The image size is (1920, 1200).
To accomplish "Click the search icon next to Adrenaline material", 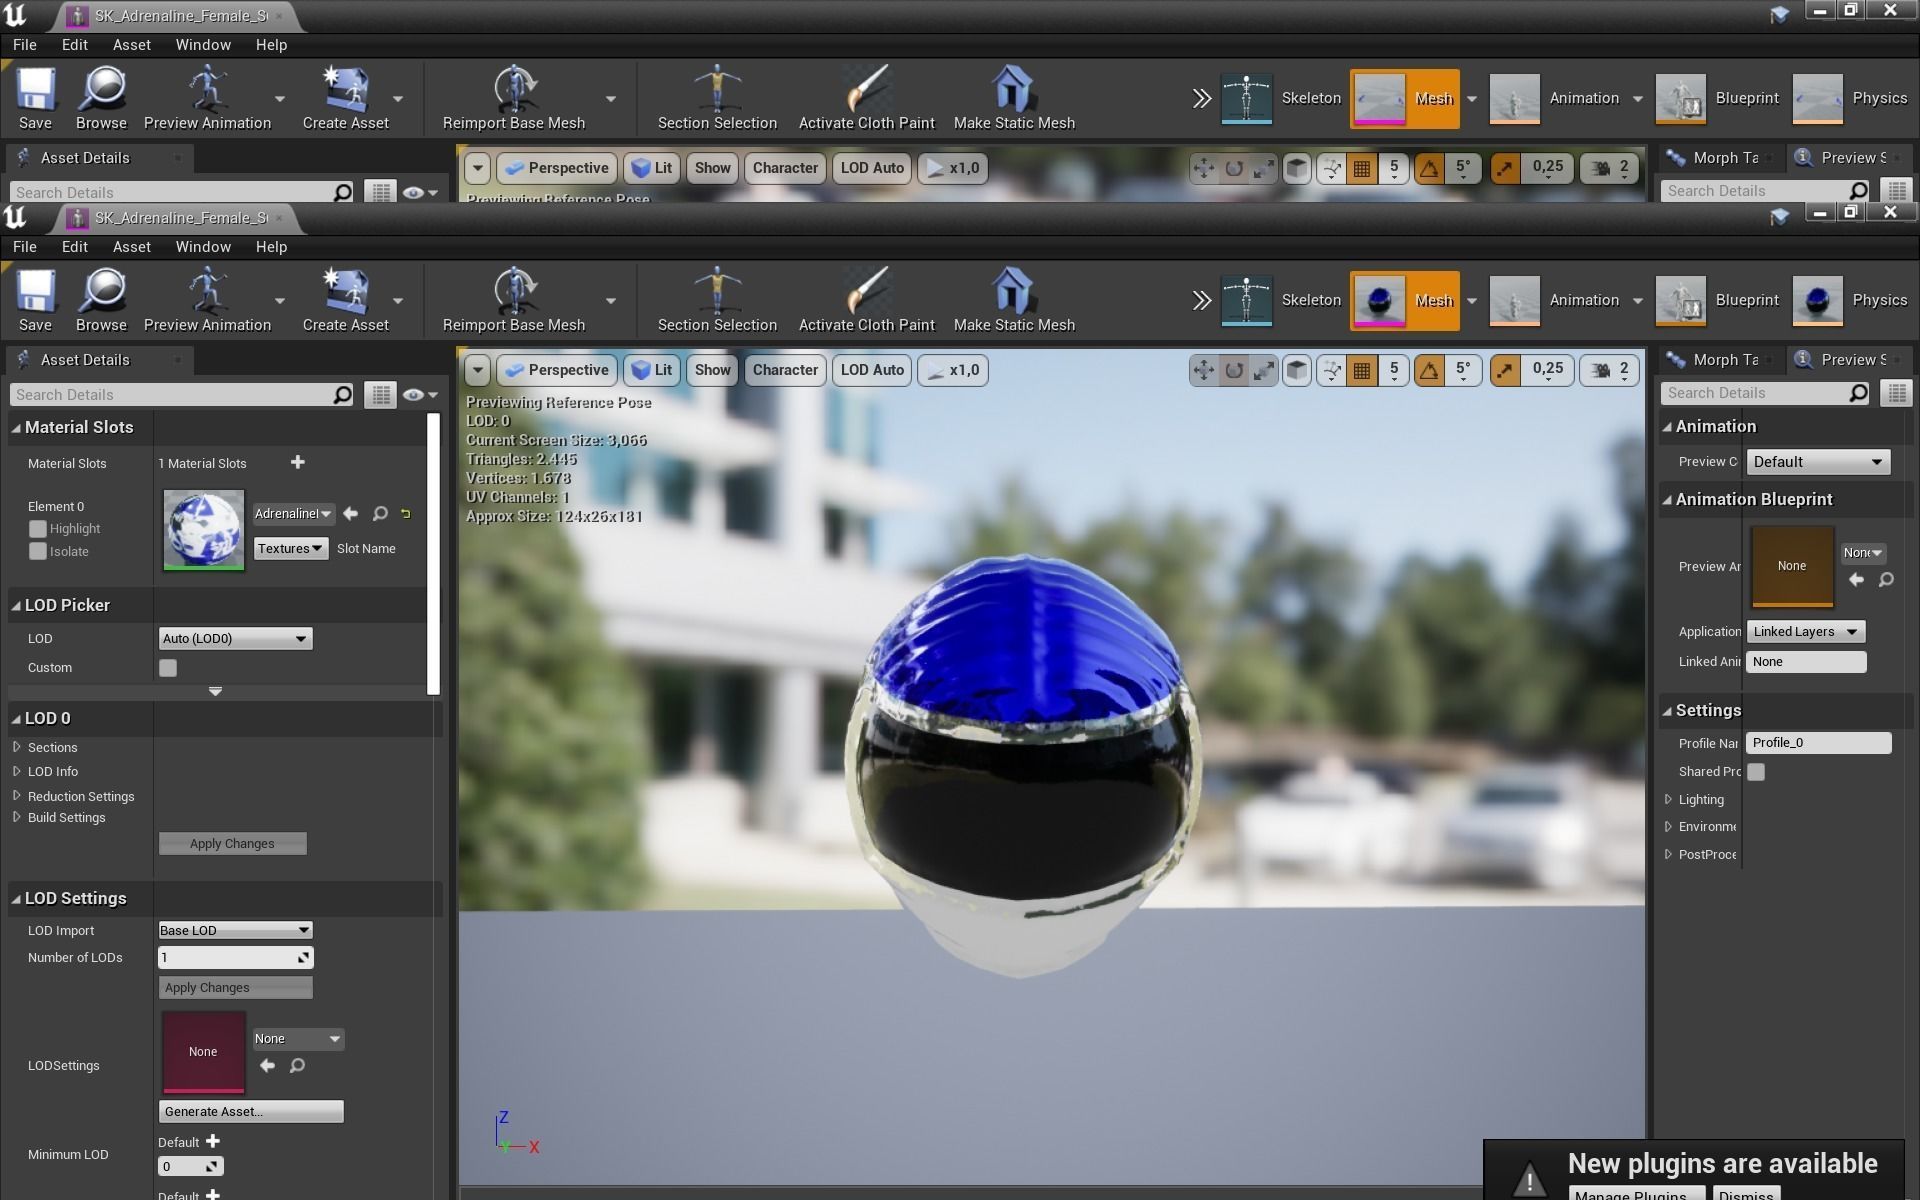I will pos(380,514).
